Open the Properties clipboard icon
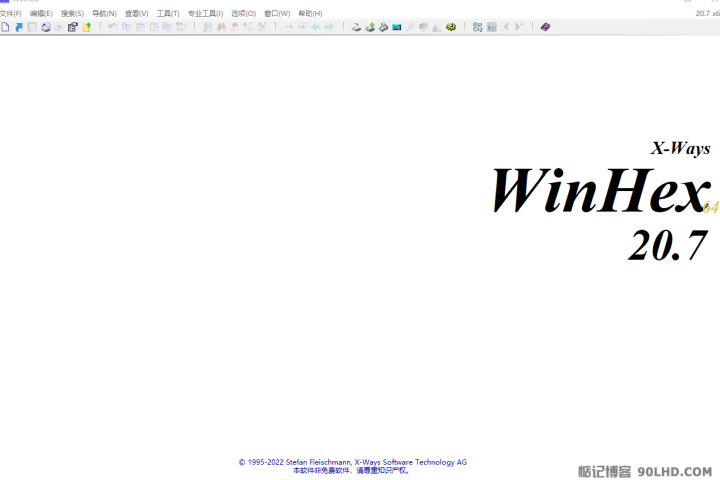This screenshot has height=480, width=720. coord(73,27)
